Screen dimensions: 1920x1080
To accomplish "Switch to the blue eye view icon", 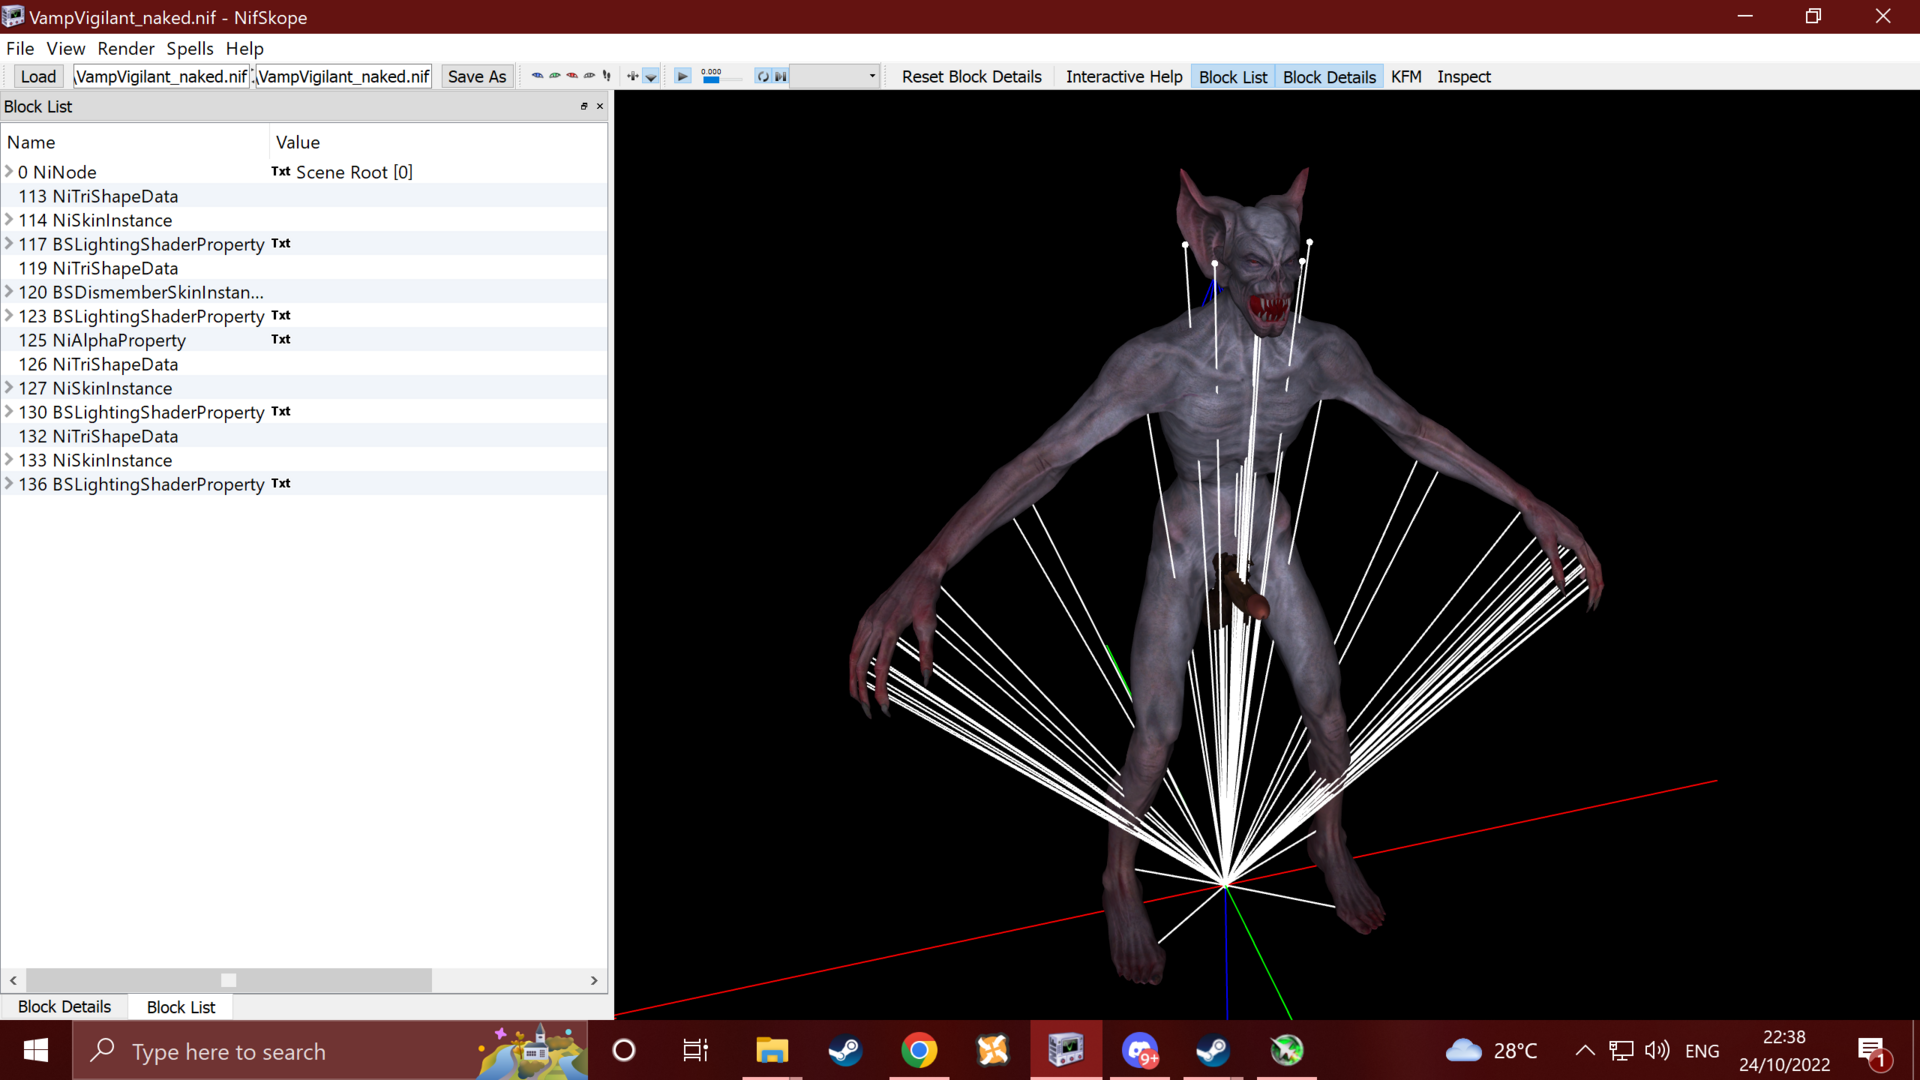I will (537, 76).
